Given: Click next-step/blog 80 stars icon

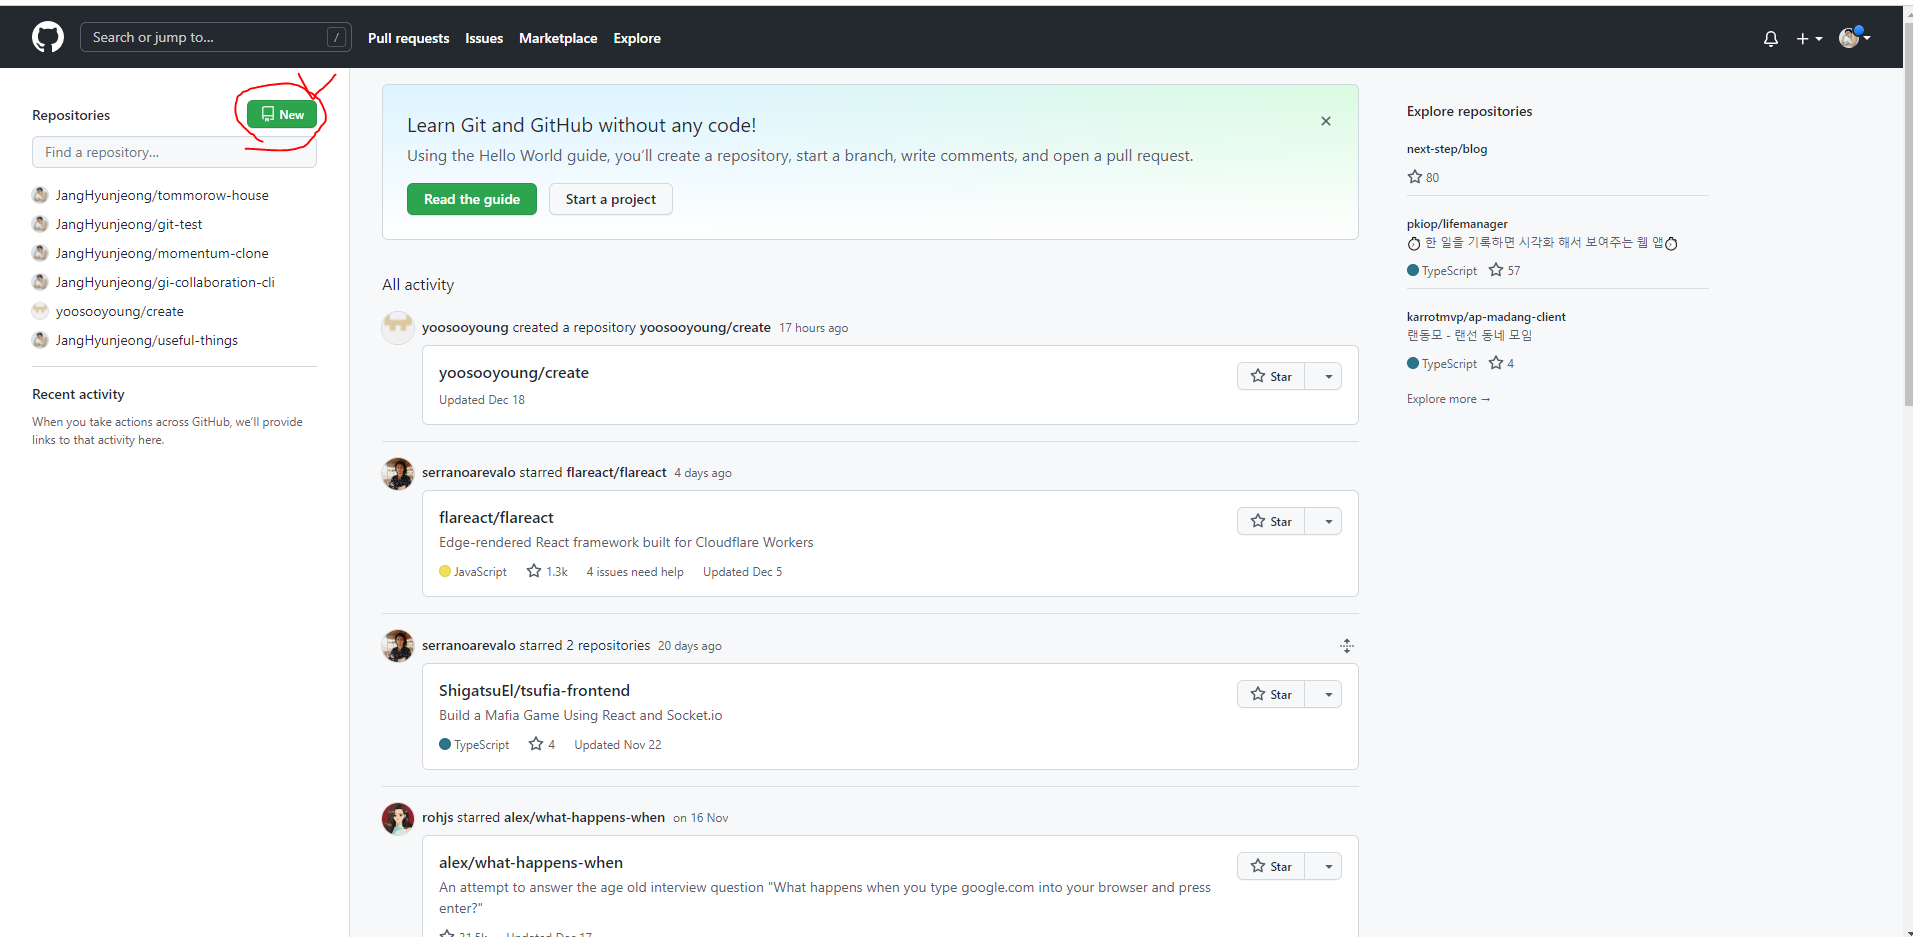Looking at the screenshot, I should tap(1415, 177).
